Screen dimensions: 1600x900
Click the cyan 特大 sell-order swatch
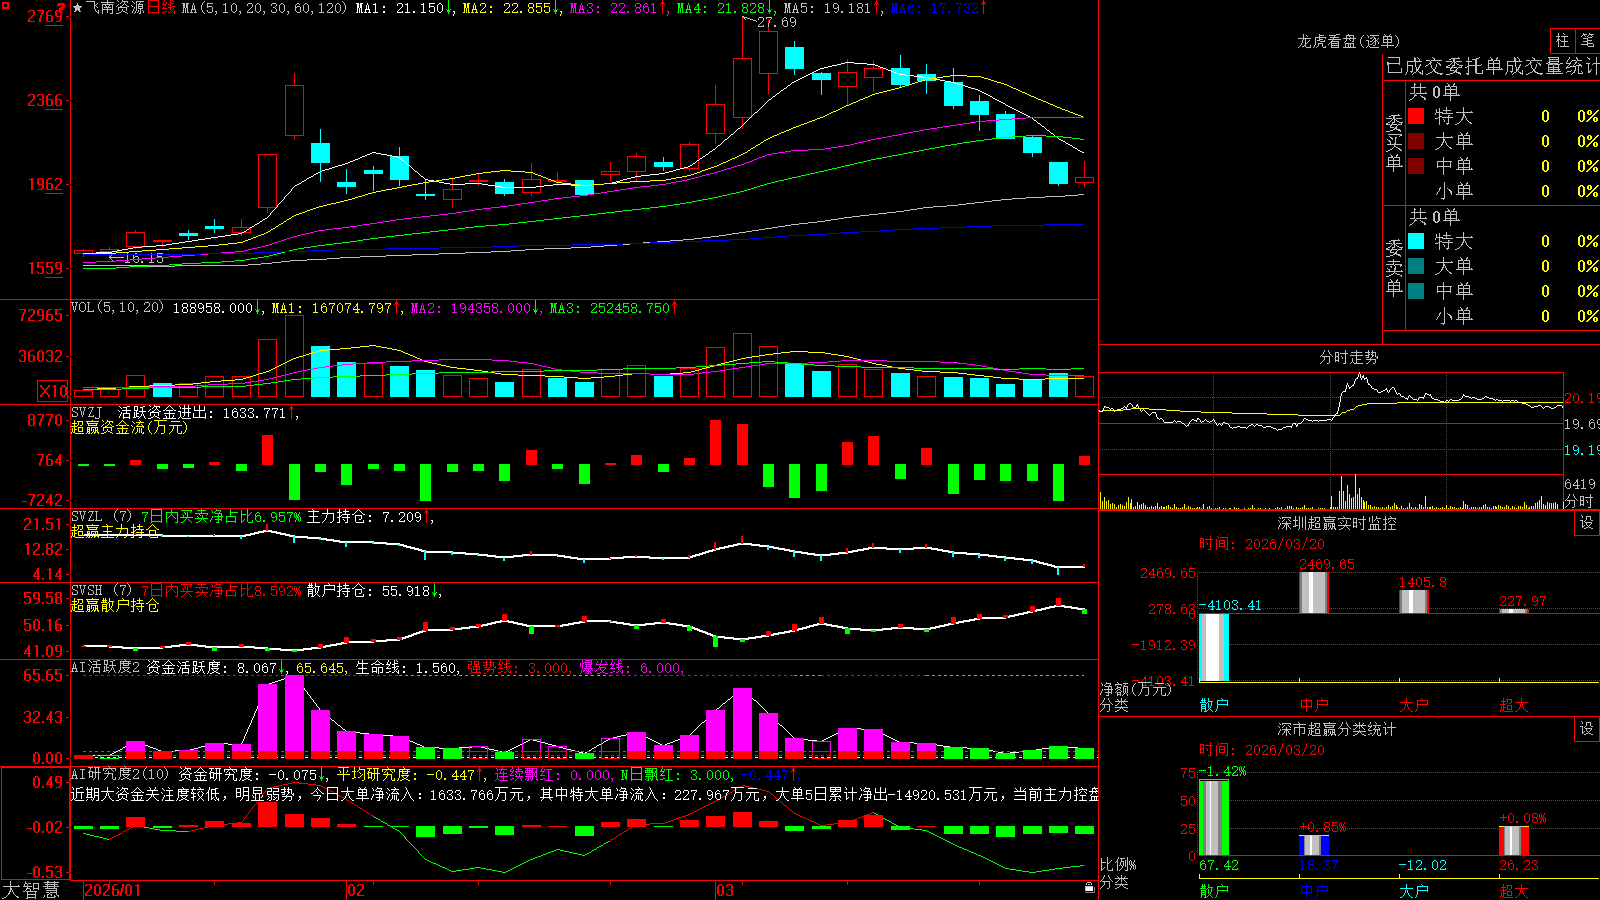[x=1416, y=241]
